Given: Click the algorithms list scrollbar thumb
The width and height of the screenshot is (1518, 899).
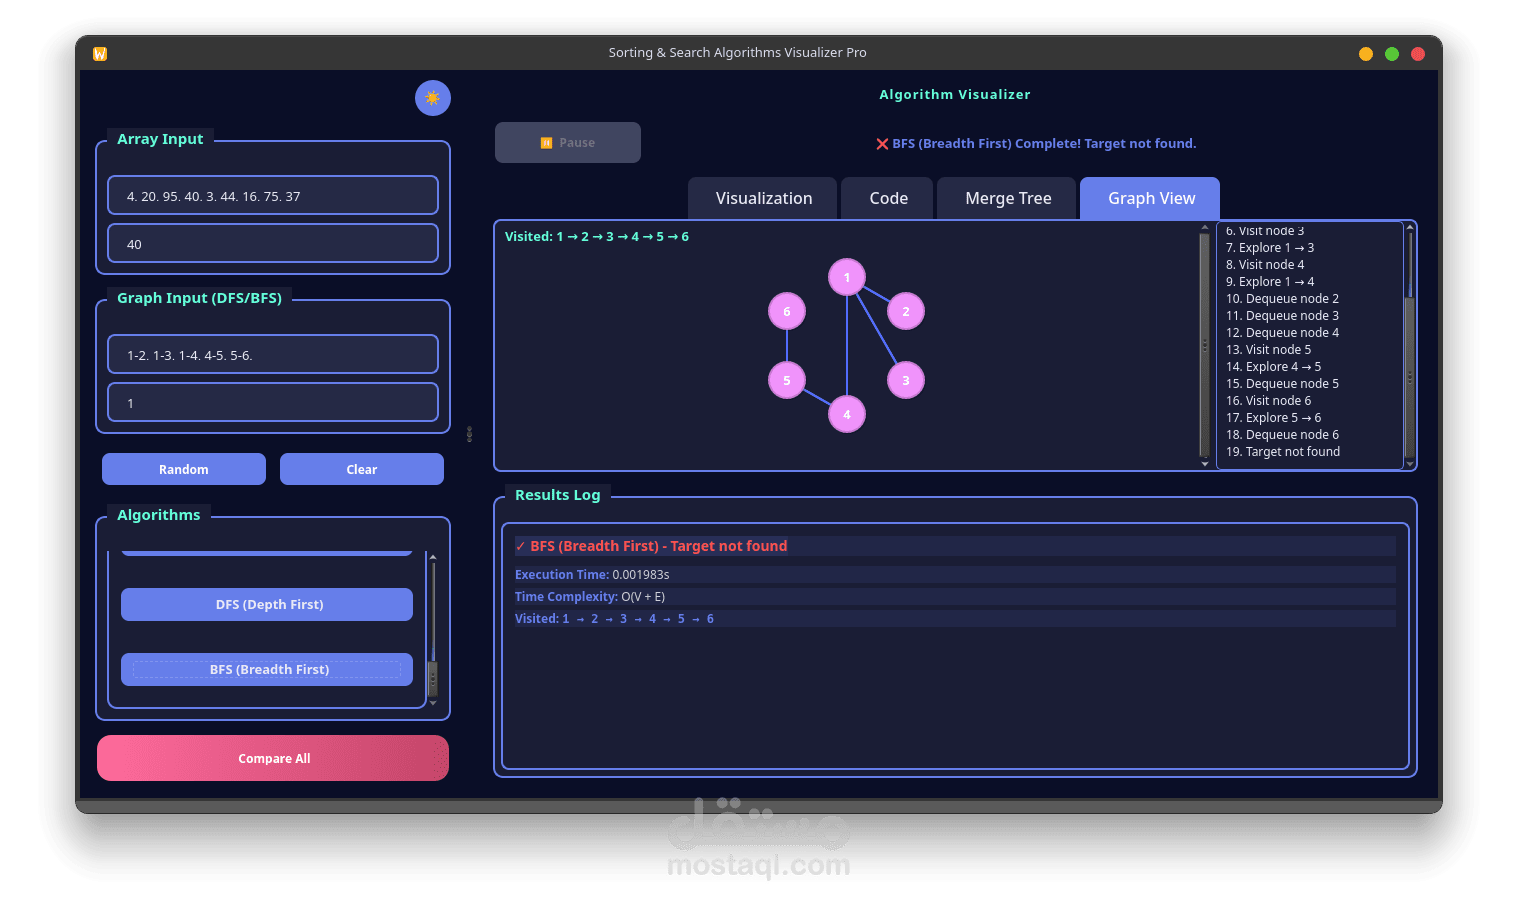Looking at the screenshot, I should click(x=433, y=679).
